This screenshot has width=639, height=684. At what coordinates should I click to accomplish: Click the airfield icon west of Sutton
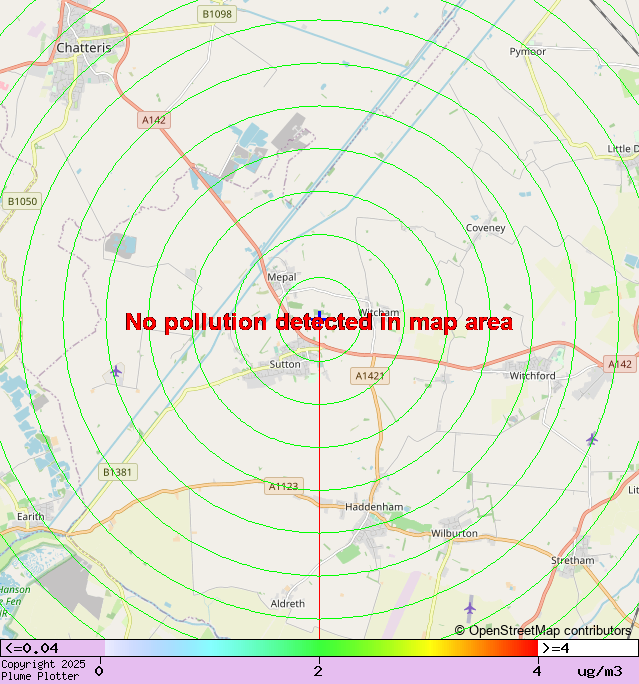(x=116, y=372)
